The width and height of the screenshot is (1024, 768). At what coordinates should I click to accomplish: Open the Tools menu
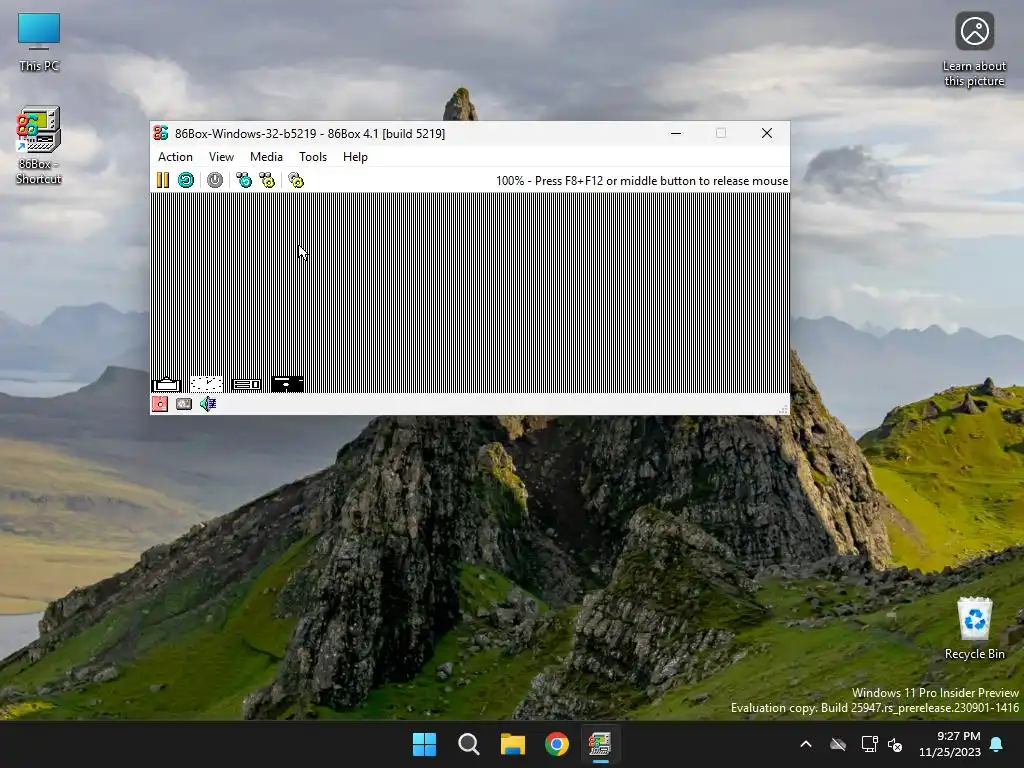313,157
